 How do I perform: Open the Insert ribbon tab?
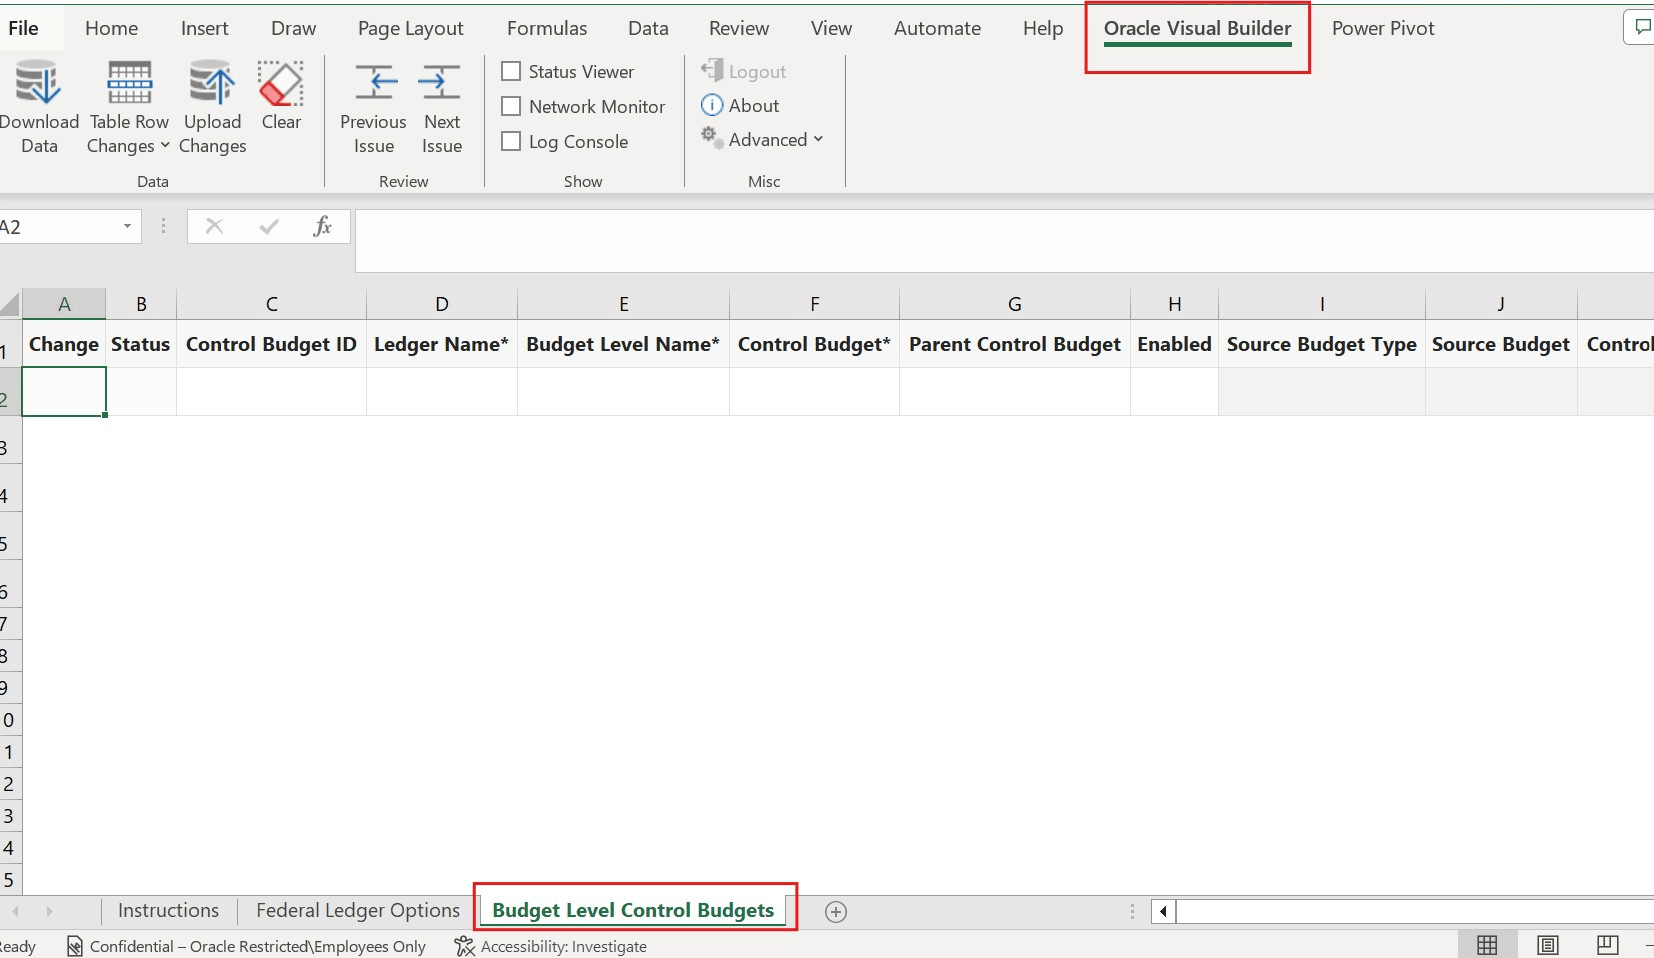(205, 28)
